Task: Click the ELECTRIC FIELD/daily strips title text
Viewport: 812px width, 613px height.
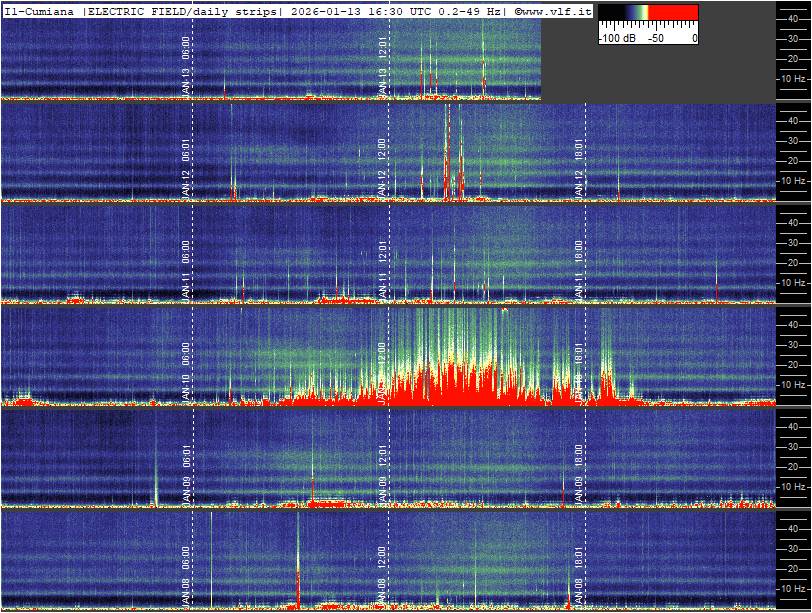Action: (196, 11)
